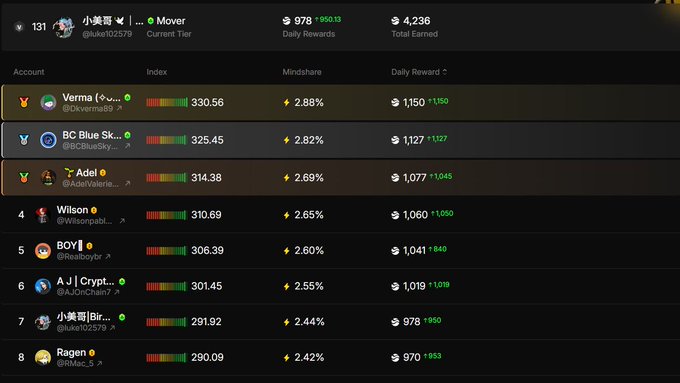Open external link arrow next to @Dkverma89
The height and width of the screenshot is (383, 680).
[119, 108]
